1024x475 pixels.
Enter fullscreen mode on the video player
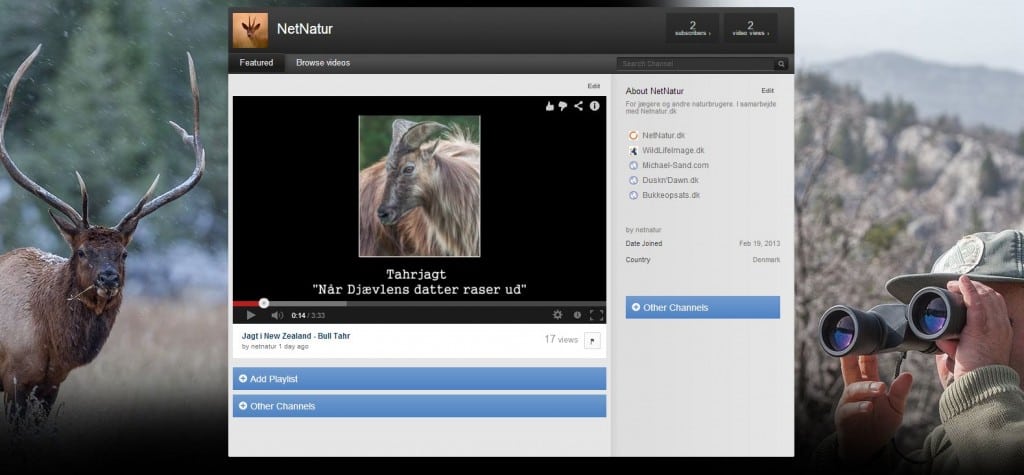tap(596, 315)
